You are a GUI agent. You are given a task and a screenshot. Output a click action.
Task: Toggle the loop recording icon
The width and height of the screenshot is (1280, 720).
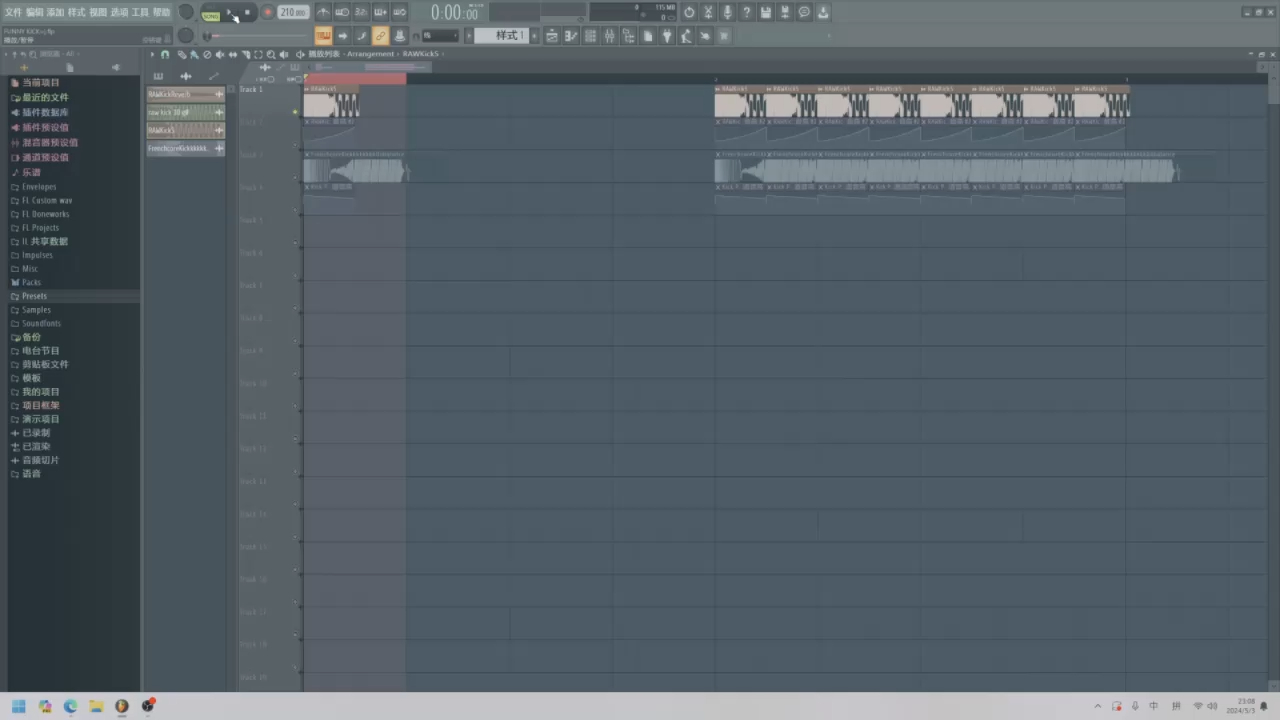[399, 12]
